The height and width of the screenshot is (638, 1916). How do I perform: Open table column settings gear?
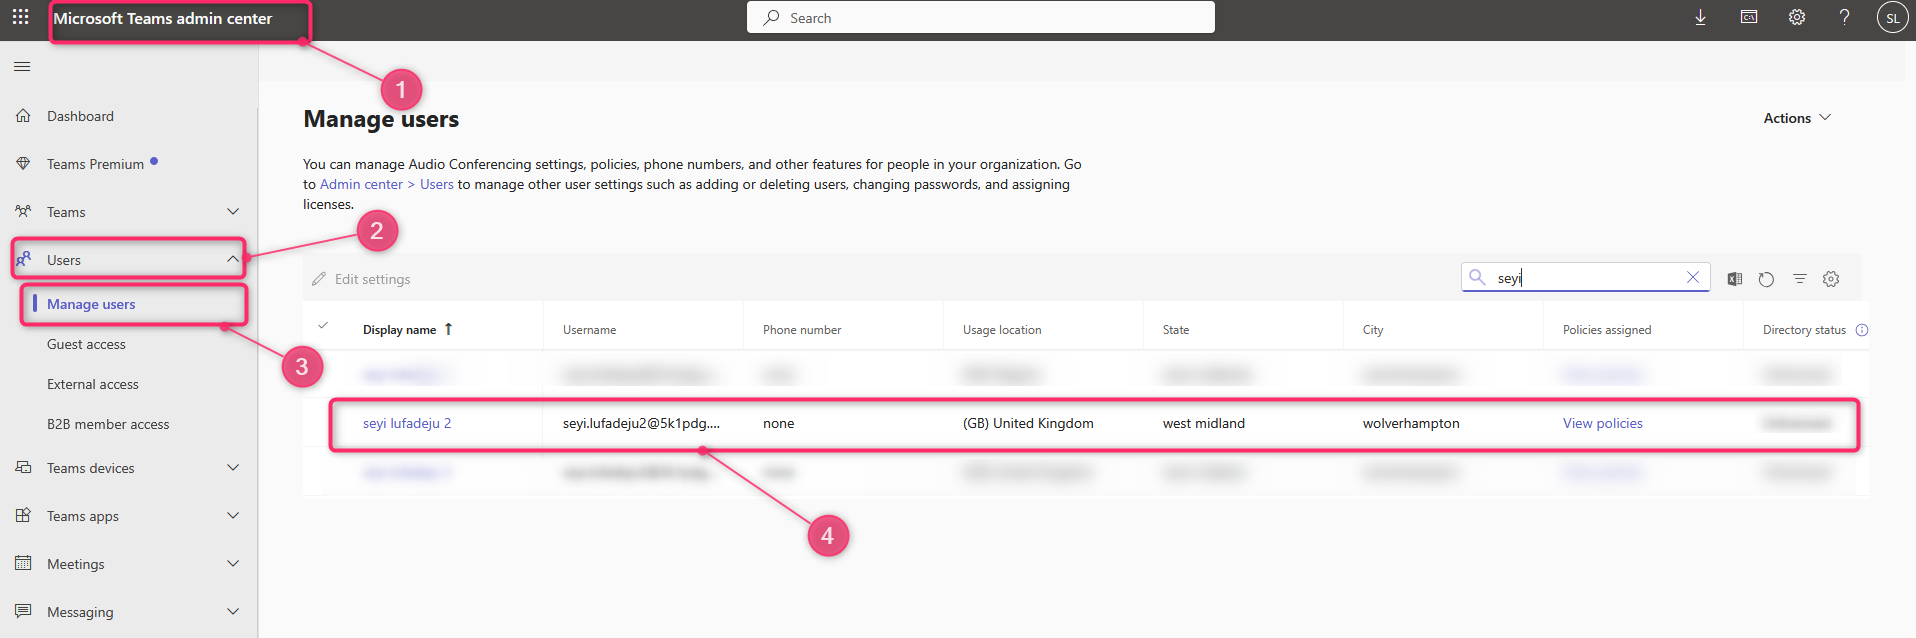pos(1831,279)
